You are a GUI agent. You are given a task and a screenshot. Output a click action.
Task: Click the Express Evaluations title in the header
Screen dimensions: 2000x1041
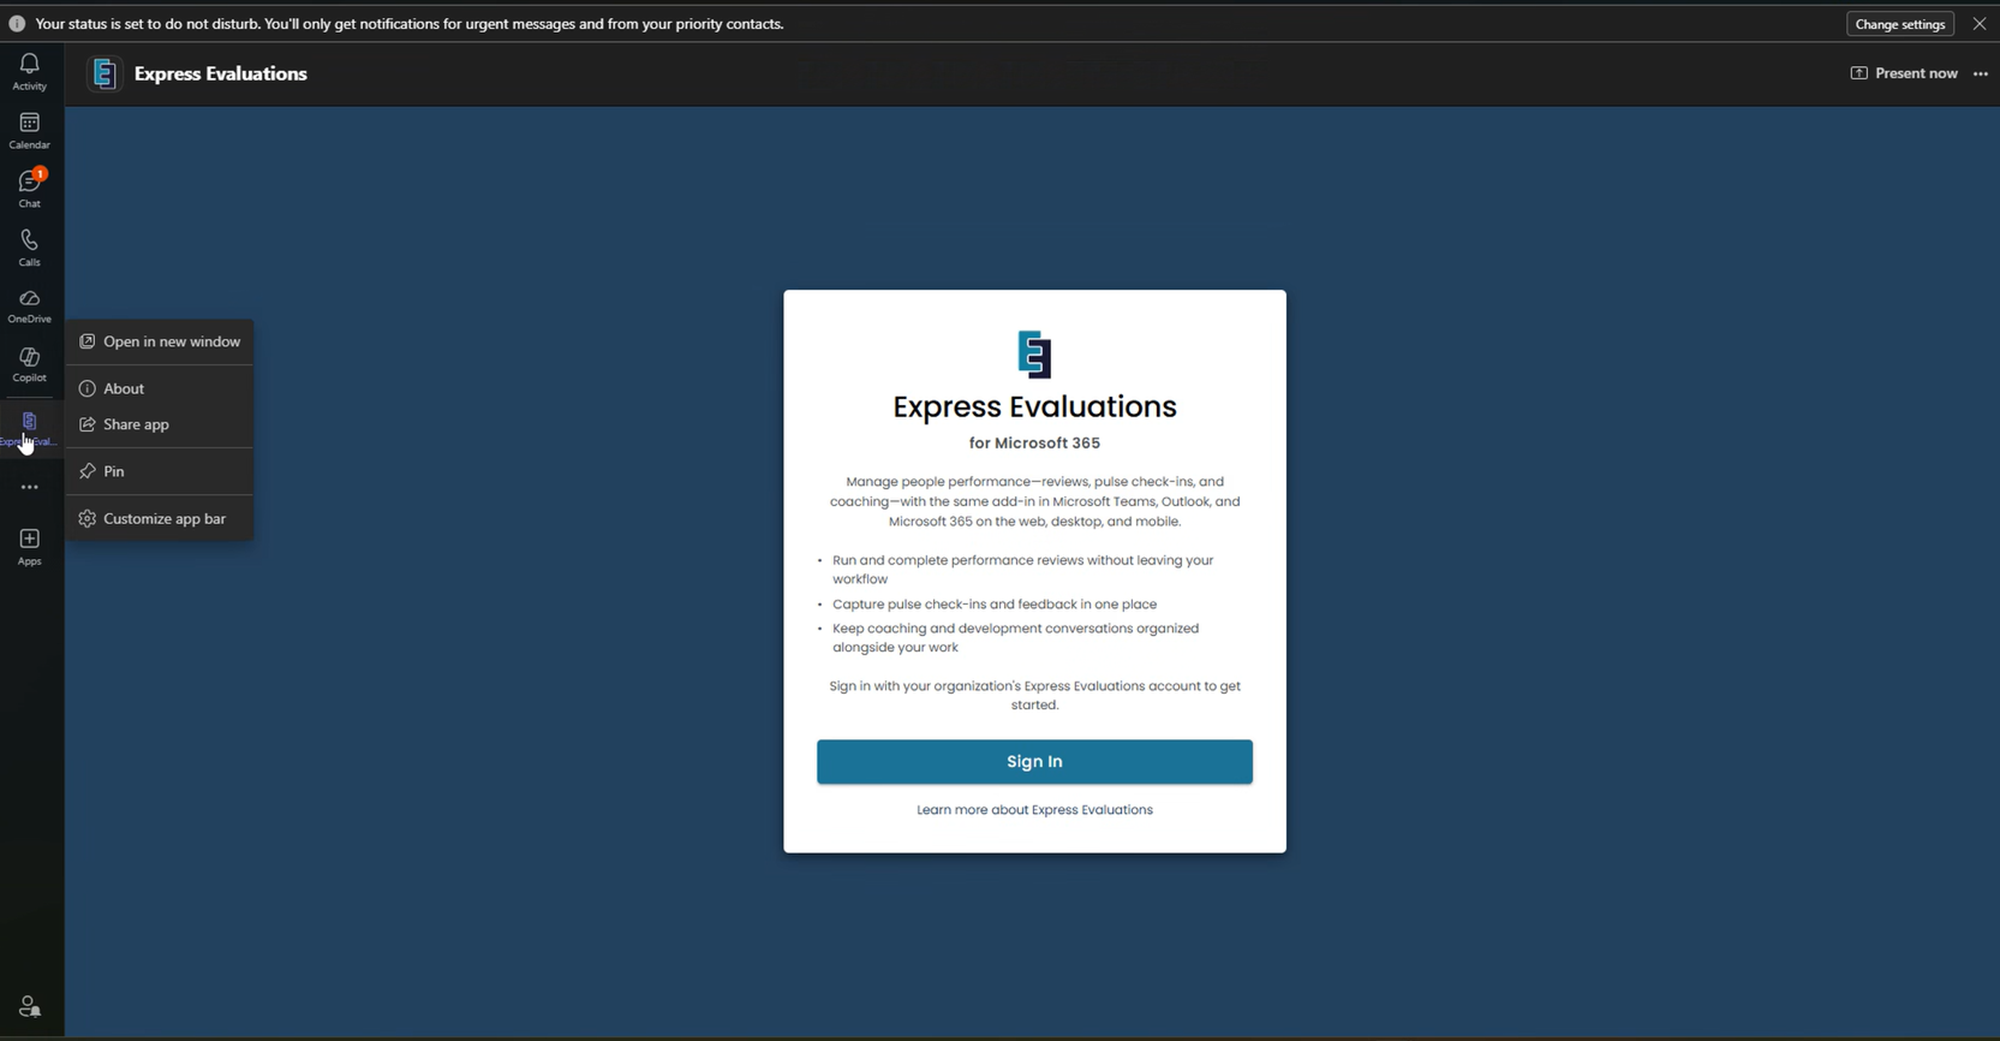coord(220,74)
